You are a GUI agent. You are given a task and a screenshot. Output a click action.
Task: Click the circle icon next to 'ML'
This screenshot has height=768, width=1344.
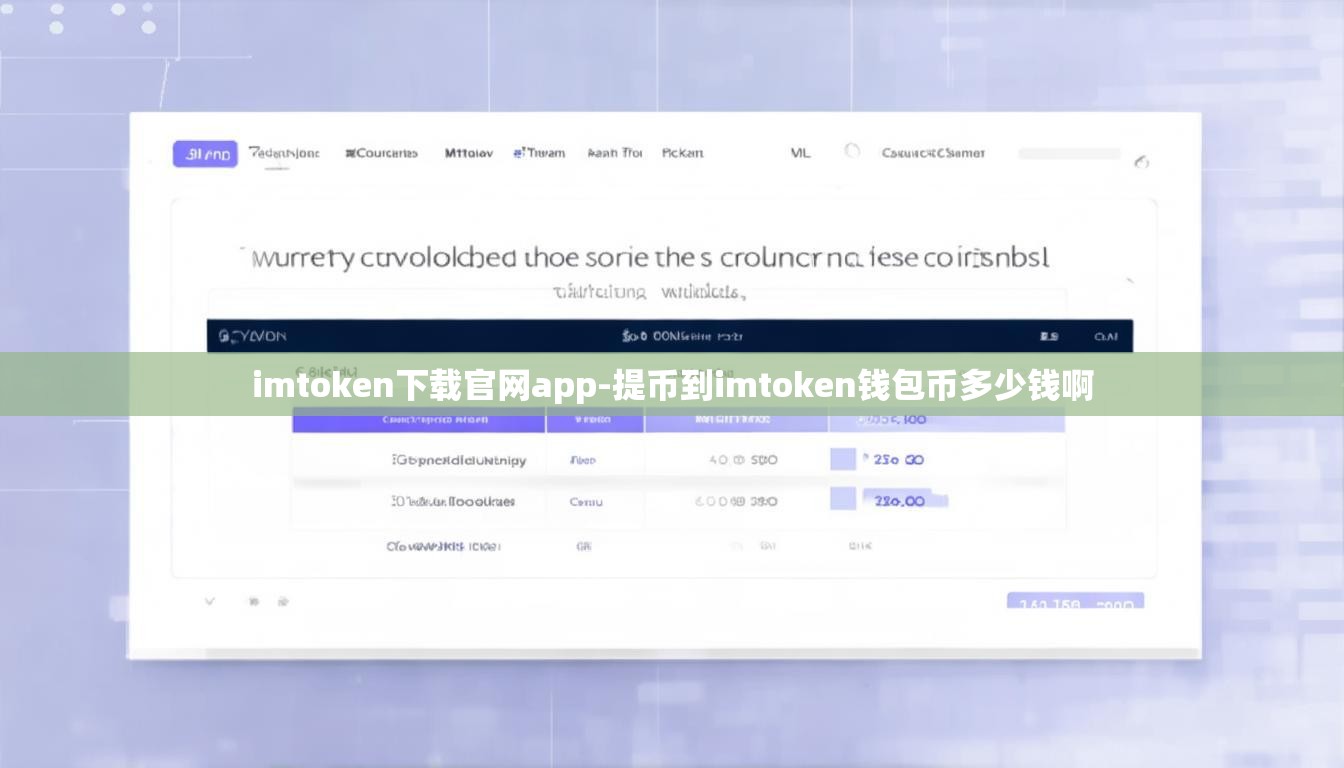(852, 152)
